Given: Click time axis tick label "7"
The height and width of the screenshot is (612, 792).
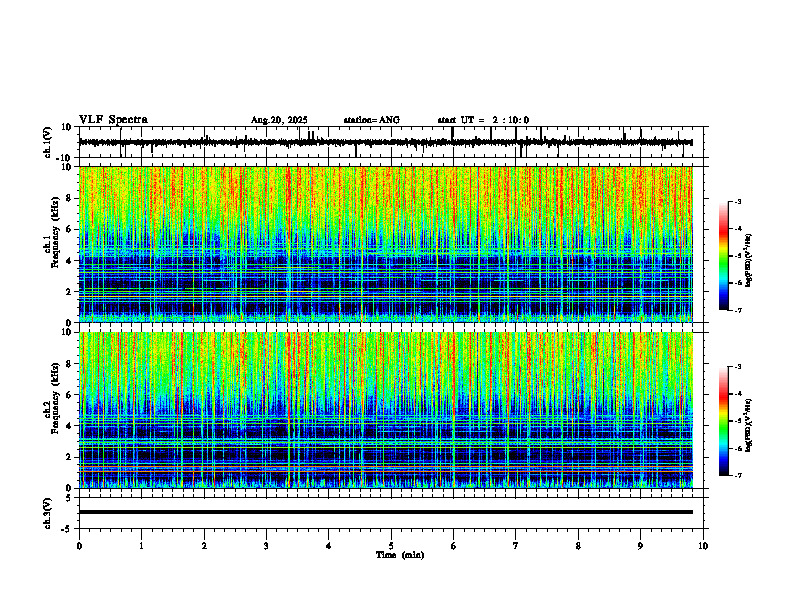Looking at the screenshot, I should pos(516,546).
